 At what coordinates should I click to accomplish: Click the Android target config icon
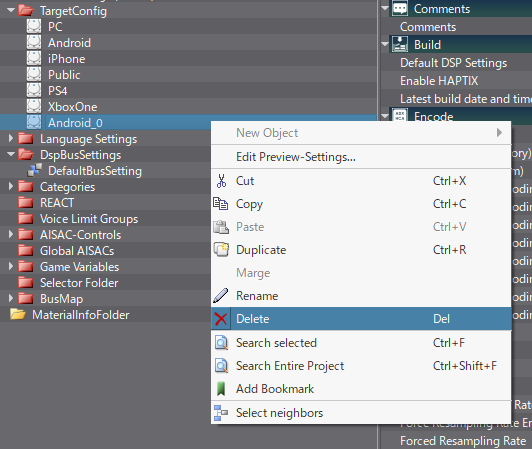(x=34, y=42)
